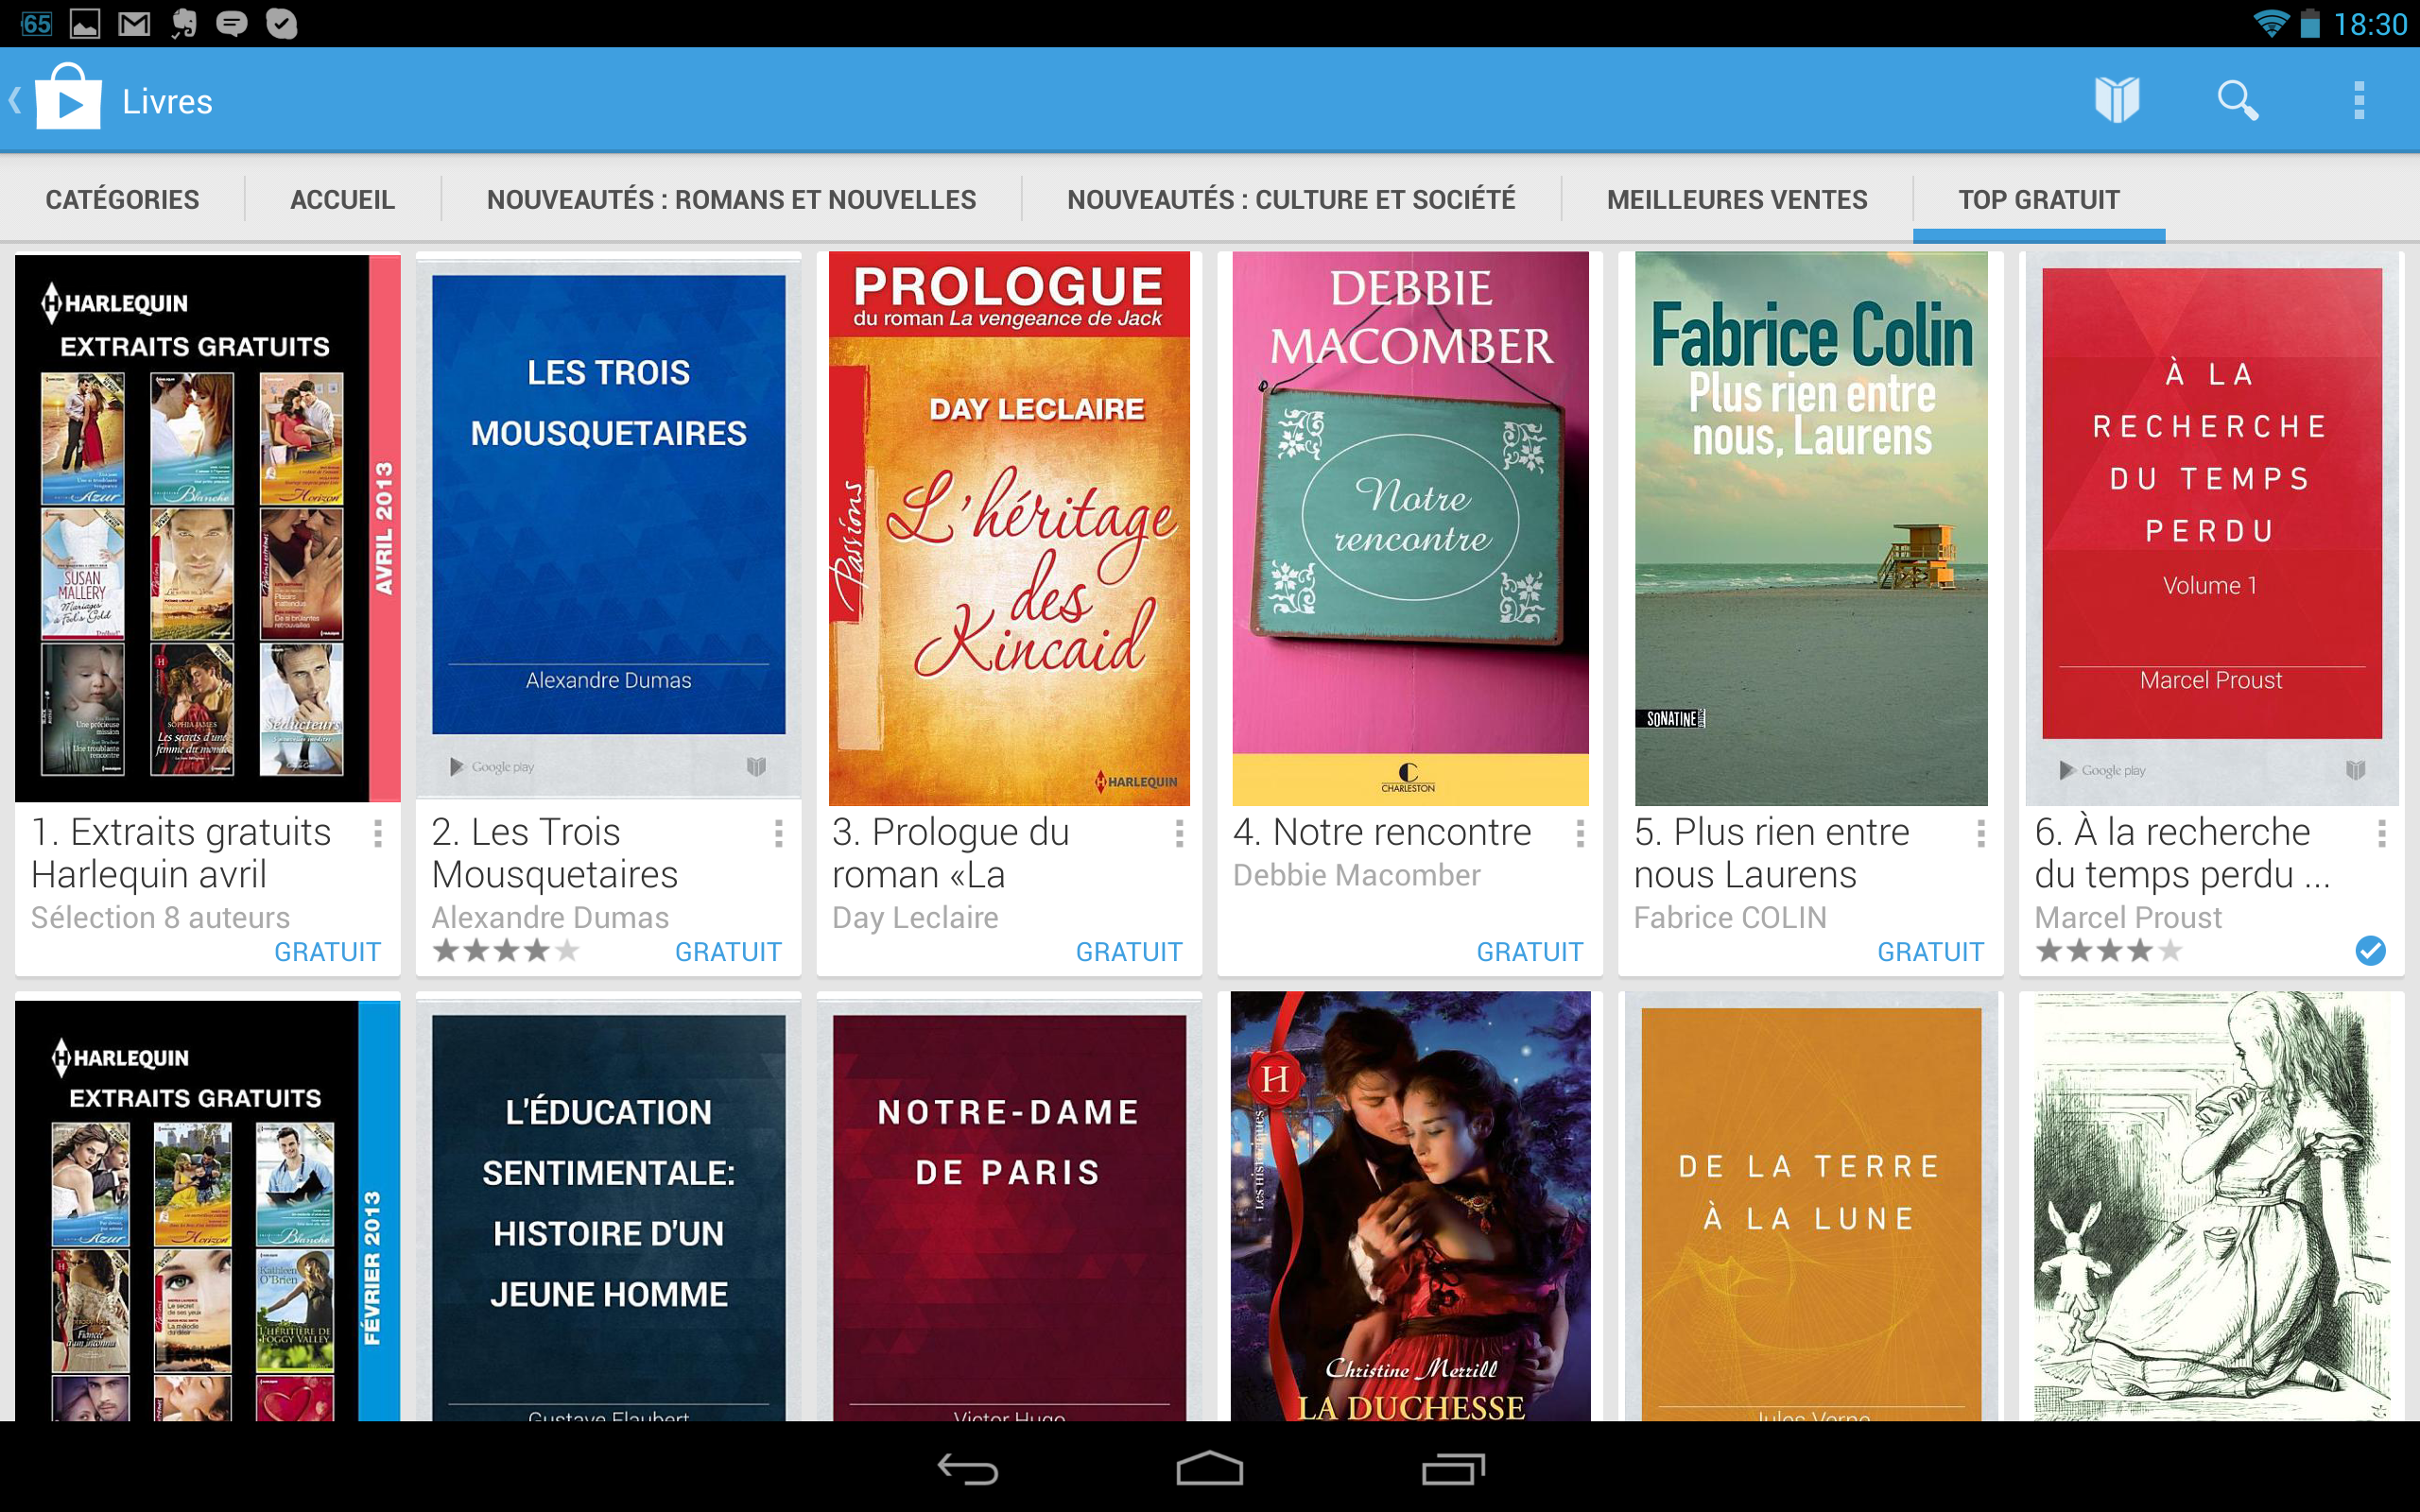2420x1512 pixels.
Task: Open options menu for Extraits gratuits Harlequin avril
Action: [x=378, y=833]
